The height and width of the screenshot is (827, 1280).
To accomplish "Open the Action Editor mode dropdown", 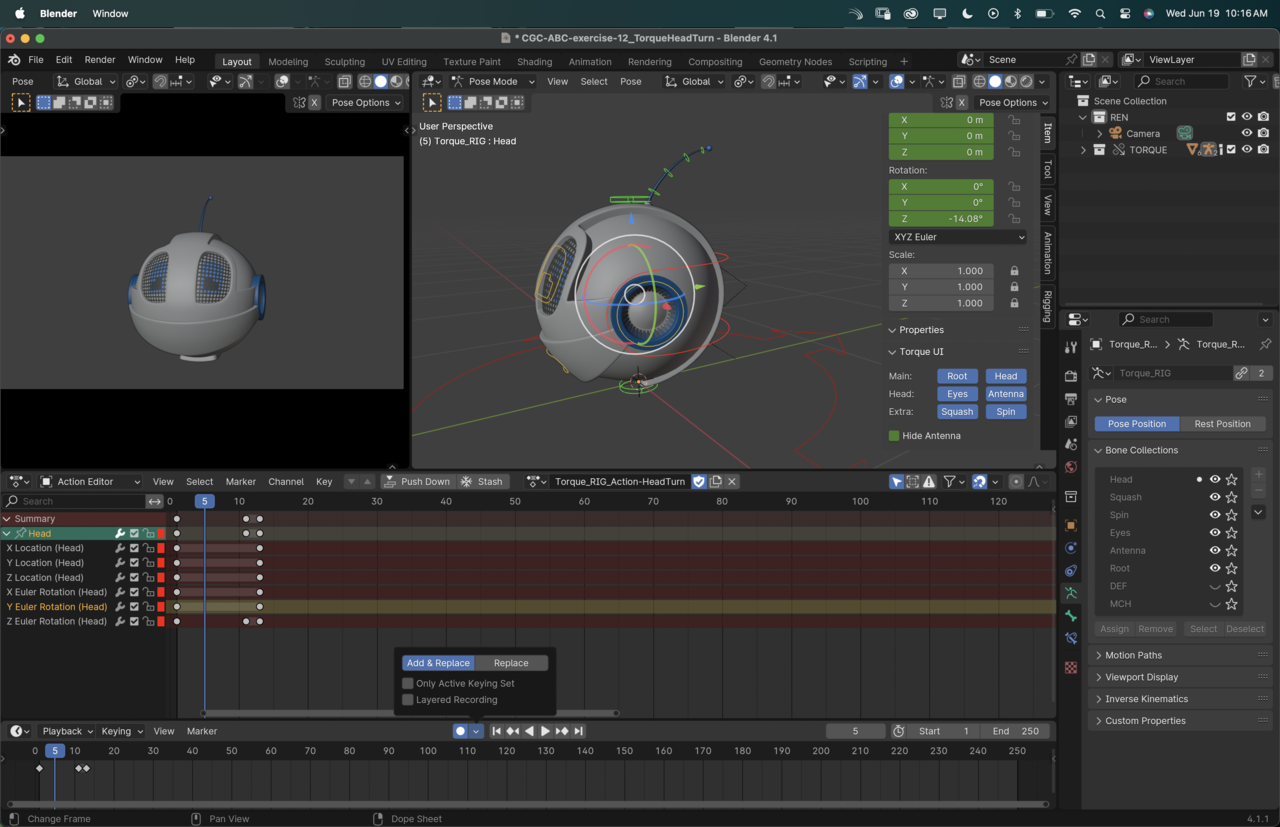I will (x=90, y=481).
